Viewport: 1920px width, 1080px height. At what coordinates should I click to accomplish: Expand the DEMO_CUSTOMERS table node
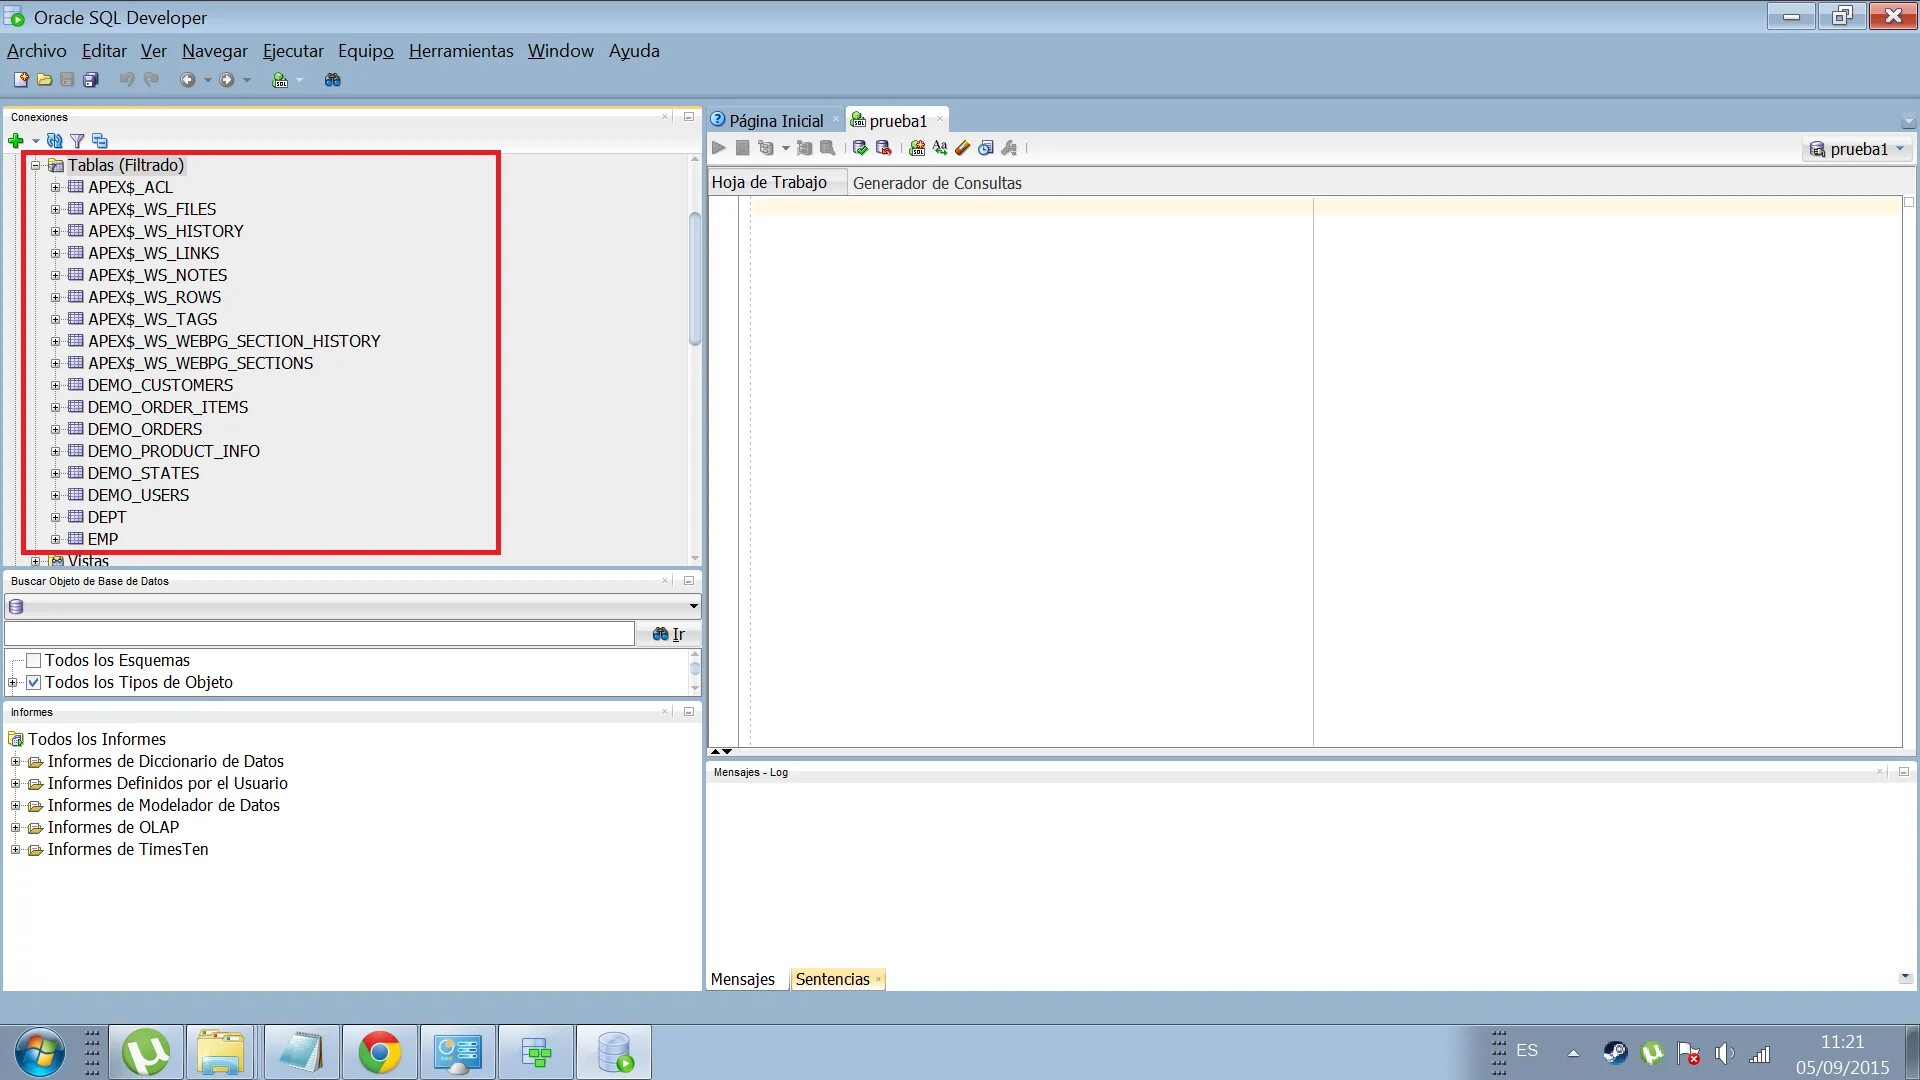pyautogui.click(x=56, y=385)
